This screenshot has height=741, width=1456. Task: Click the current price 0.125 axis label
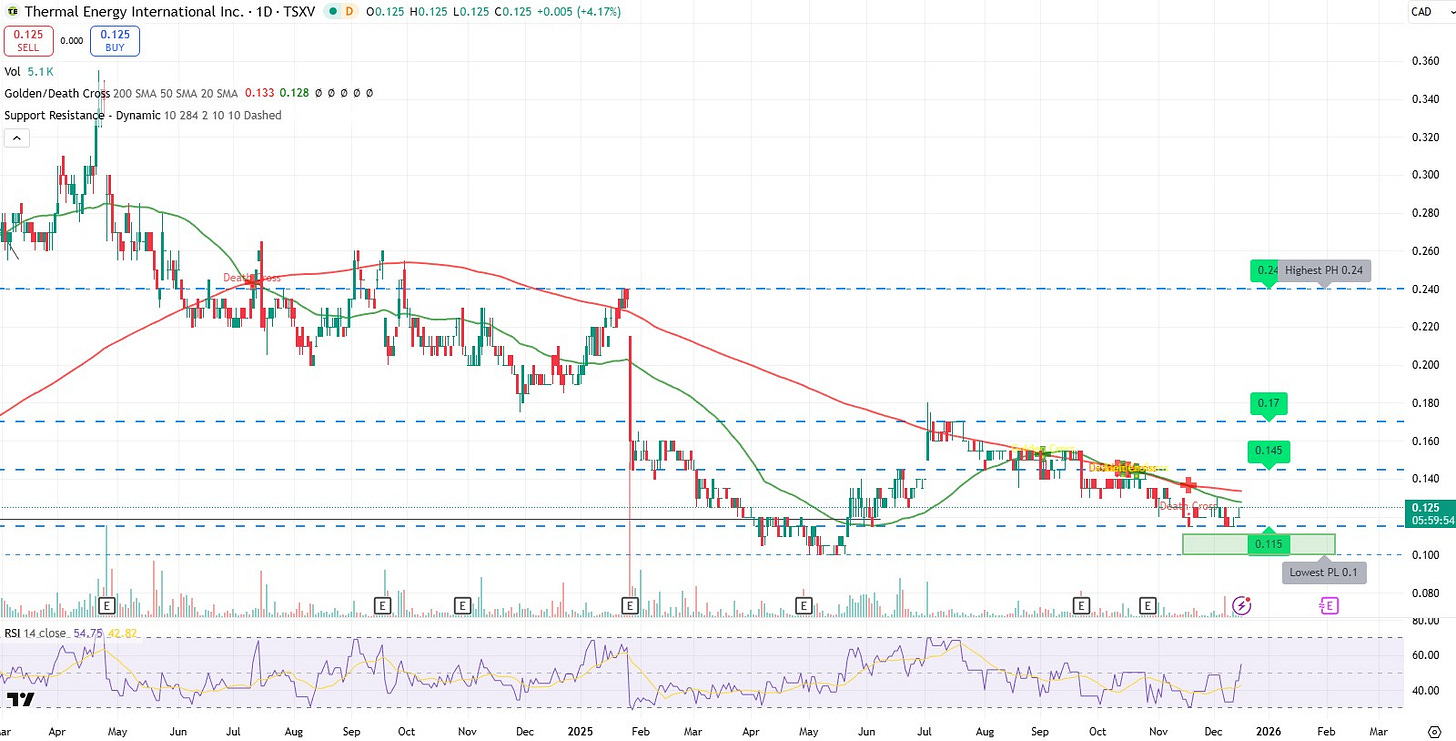[x=1430, y=513]
